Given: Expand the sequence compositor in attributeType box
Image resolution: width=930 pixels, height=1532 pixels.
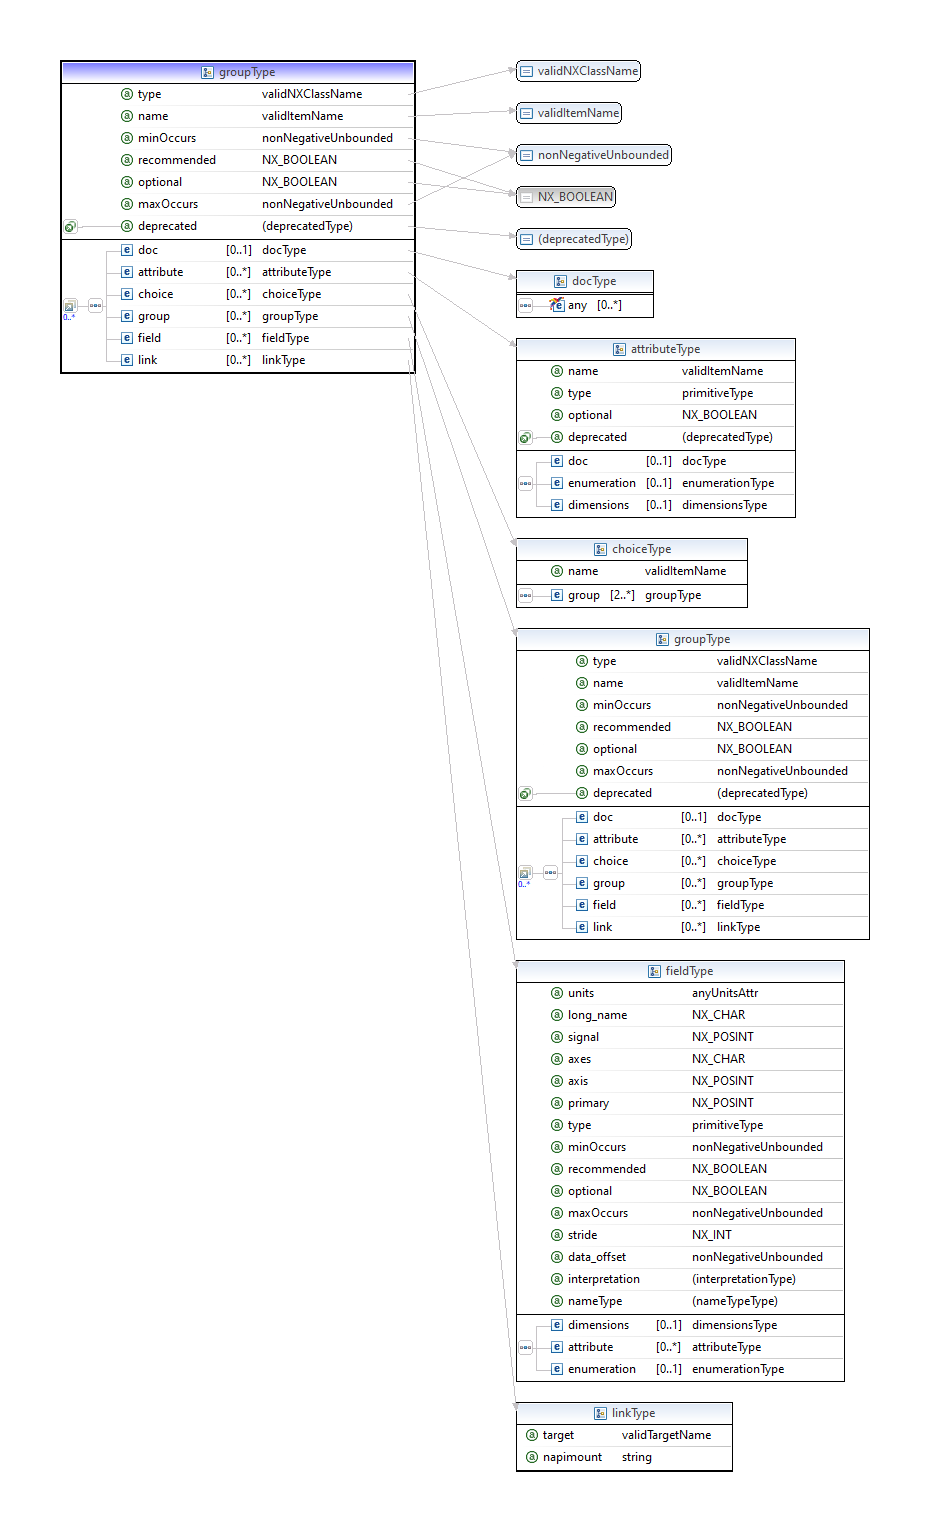Looking at the screenshot, I should coord(525,483).
